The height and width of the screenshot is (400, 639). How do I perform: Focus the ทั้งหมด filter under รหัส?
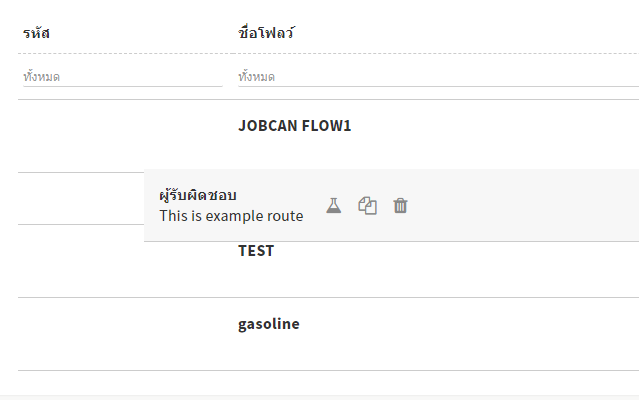121,76
